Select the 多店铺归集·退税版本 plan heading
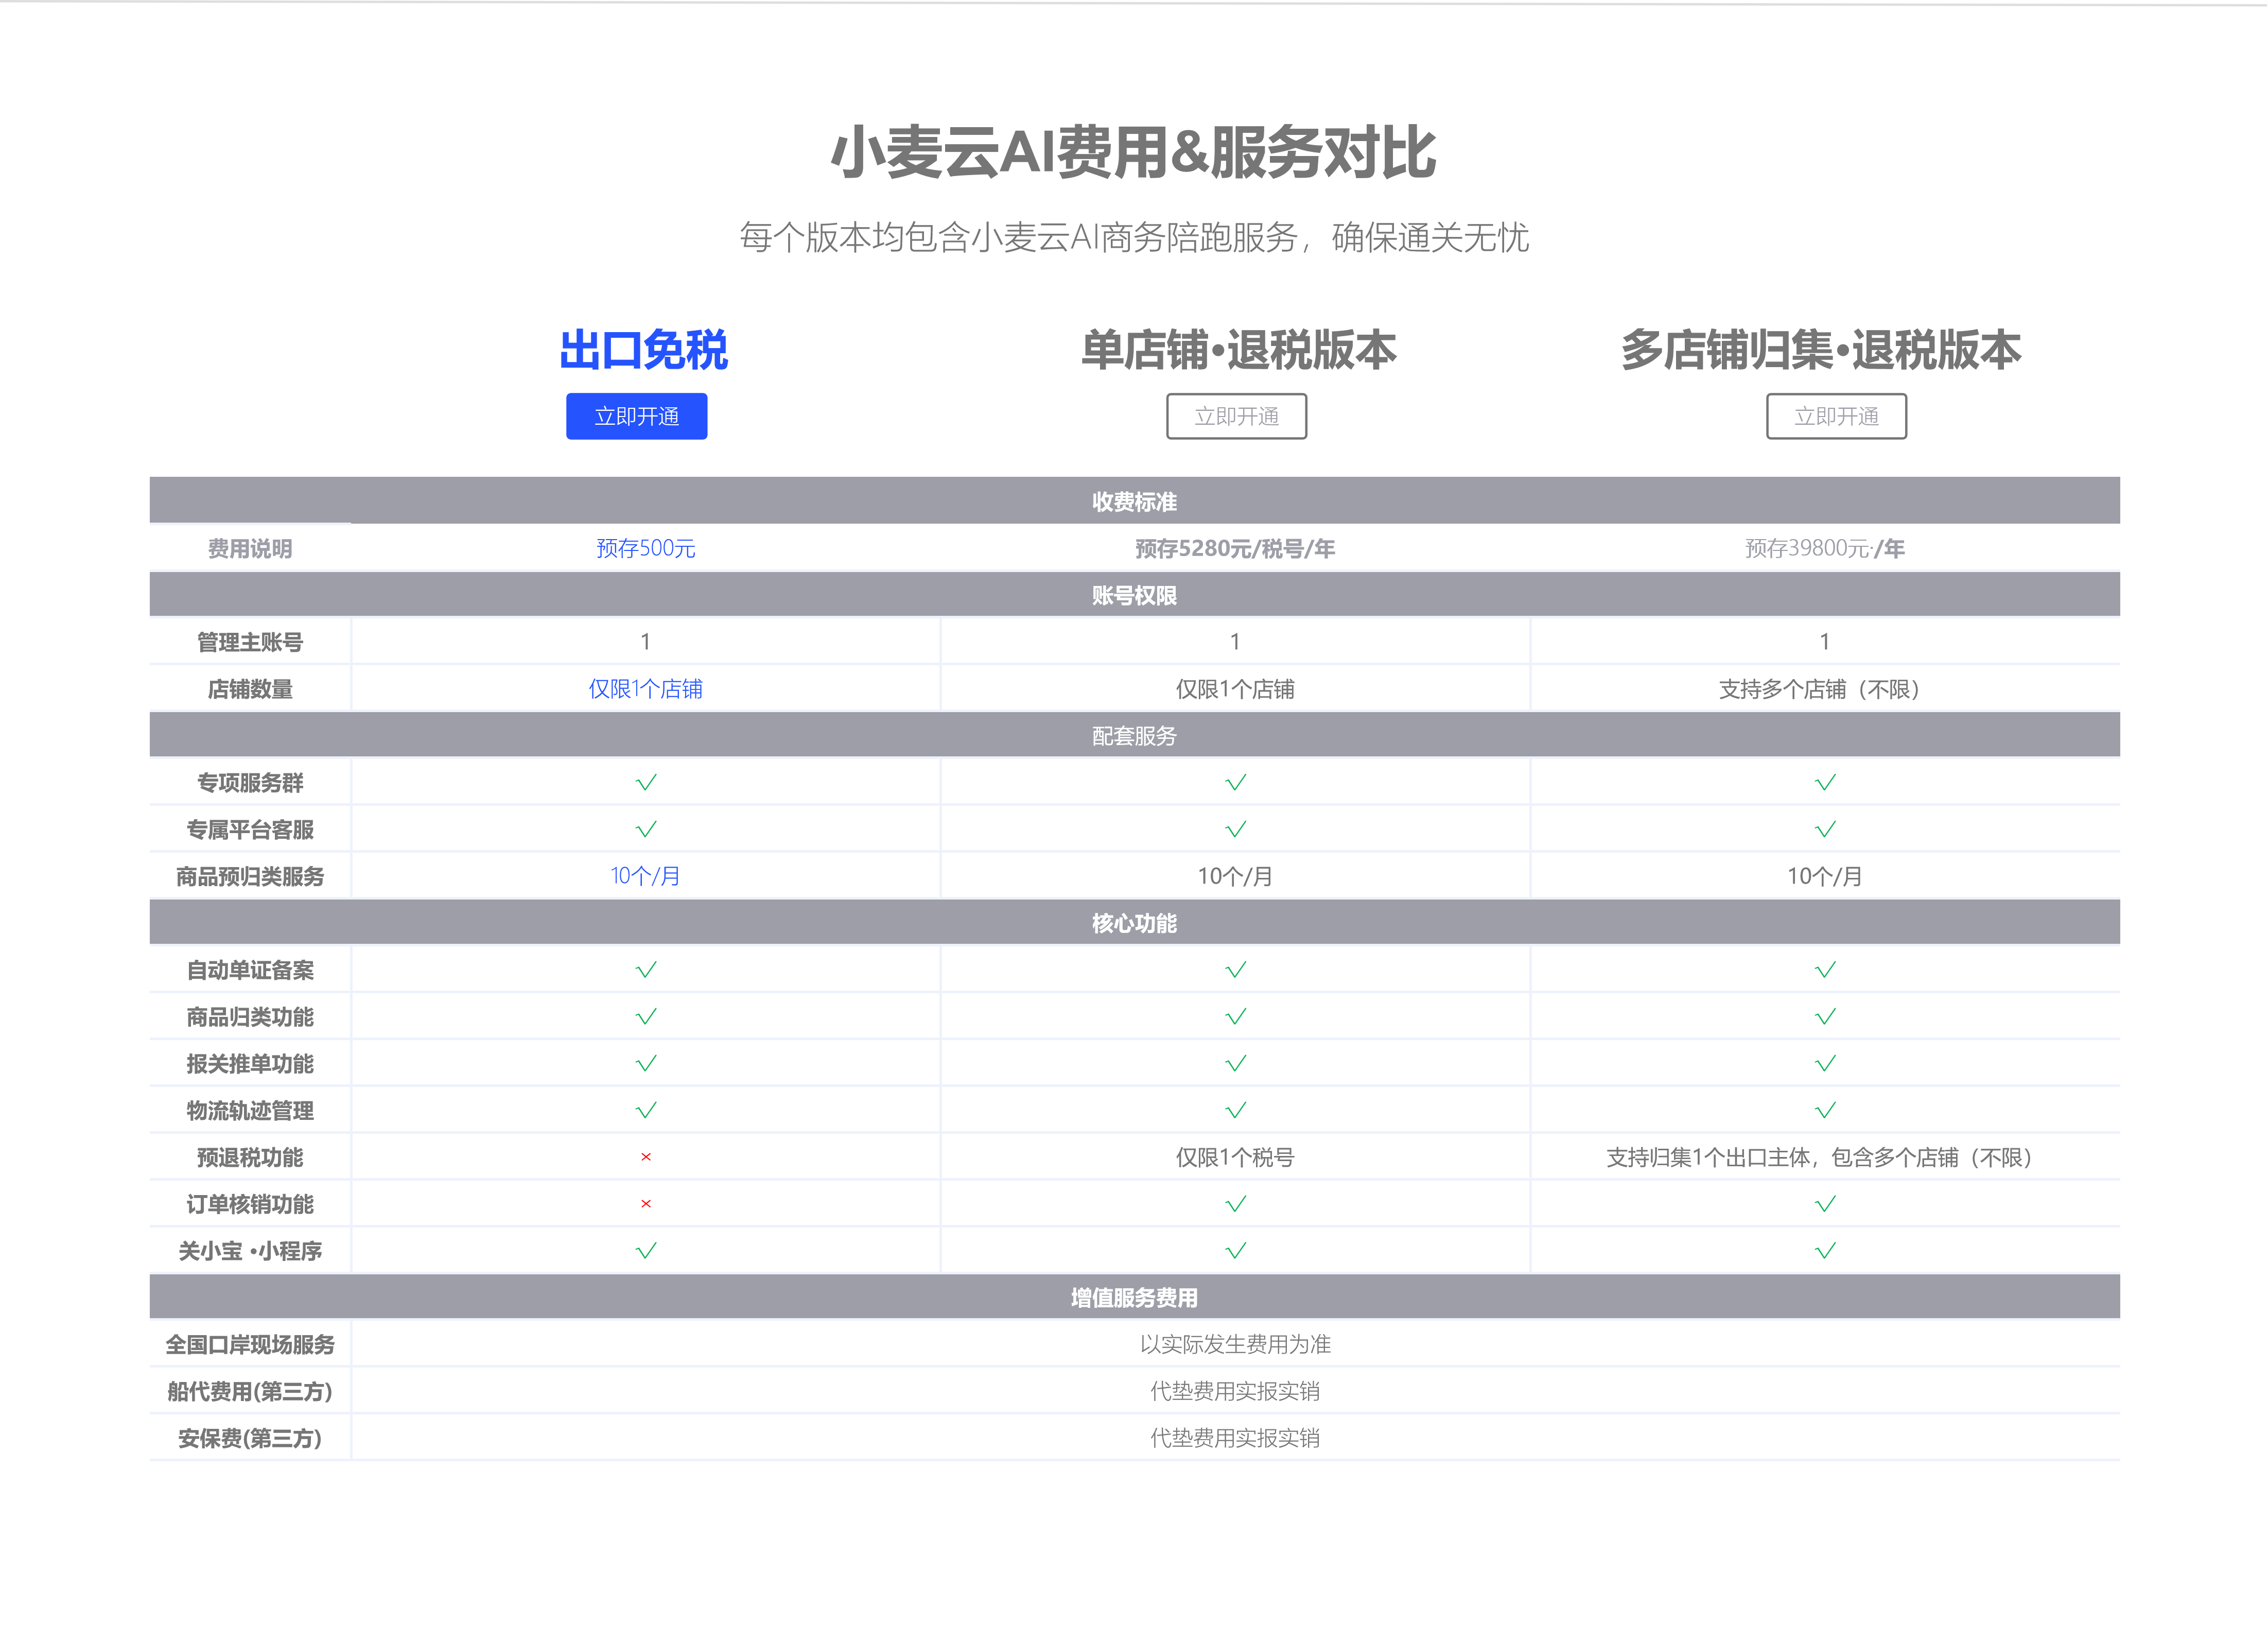The width and height of the screenshot is (2268, 1642). 1821,350
